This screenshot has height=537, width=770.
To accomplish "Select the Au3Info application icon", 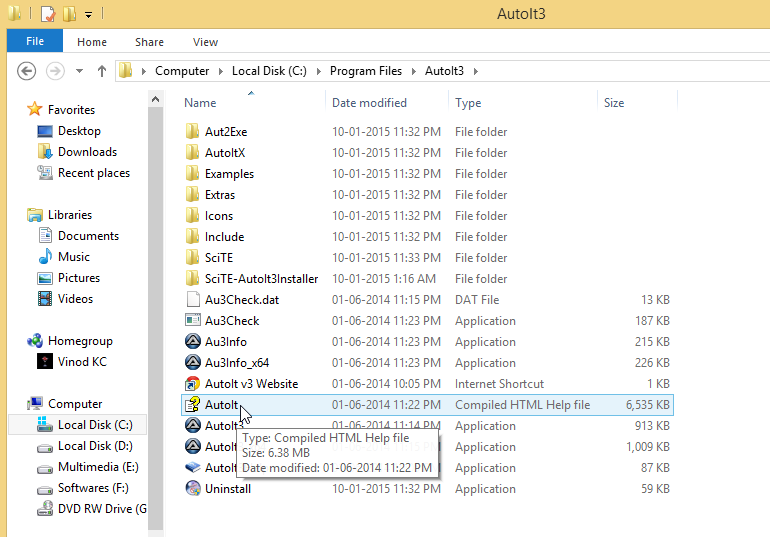I will coord(192,342).
